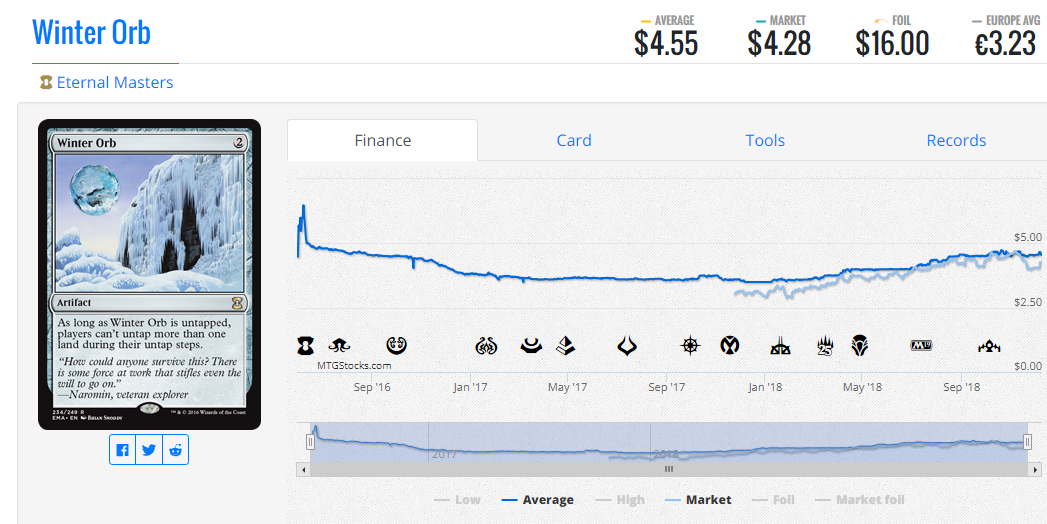Click the Rivals of Ixalan set icon

780,346
